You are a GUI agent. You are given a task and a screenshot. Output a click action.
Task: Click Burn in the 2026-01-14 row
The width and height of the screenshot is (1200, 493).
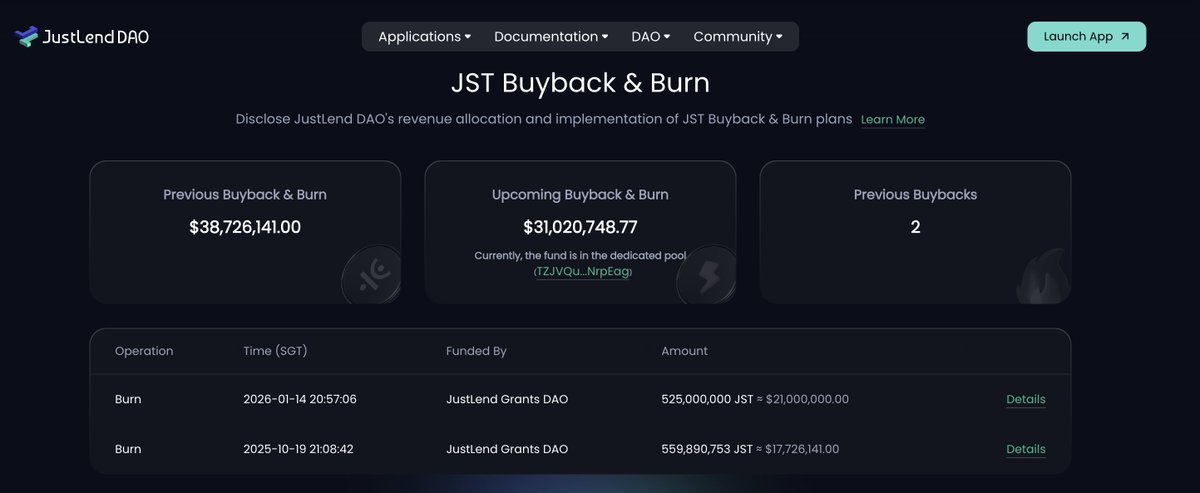point(128,400)
